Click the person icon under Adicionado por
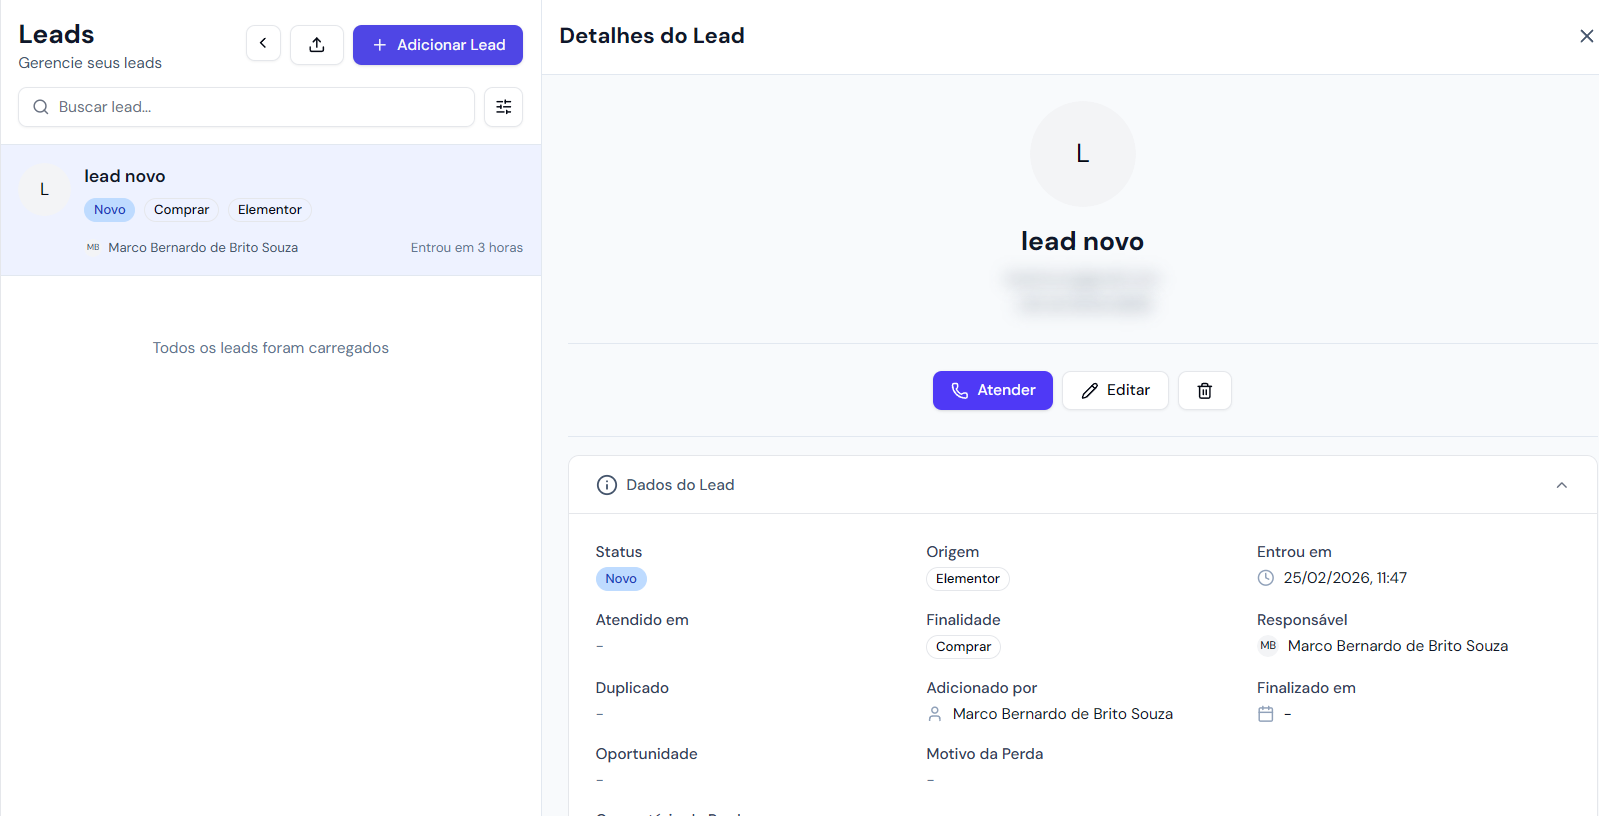Viewport: 1599px width, 816px height. [935, 714]
